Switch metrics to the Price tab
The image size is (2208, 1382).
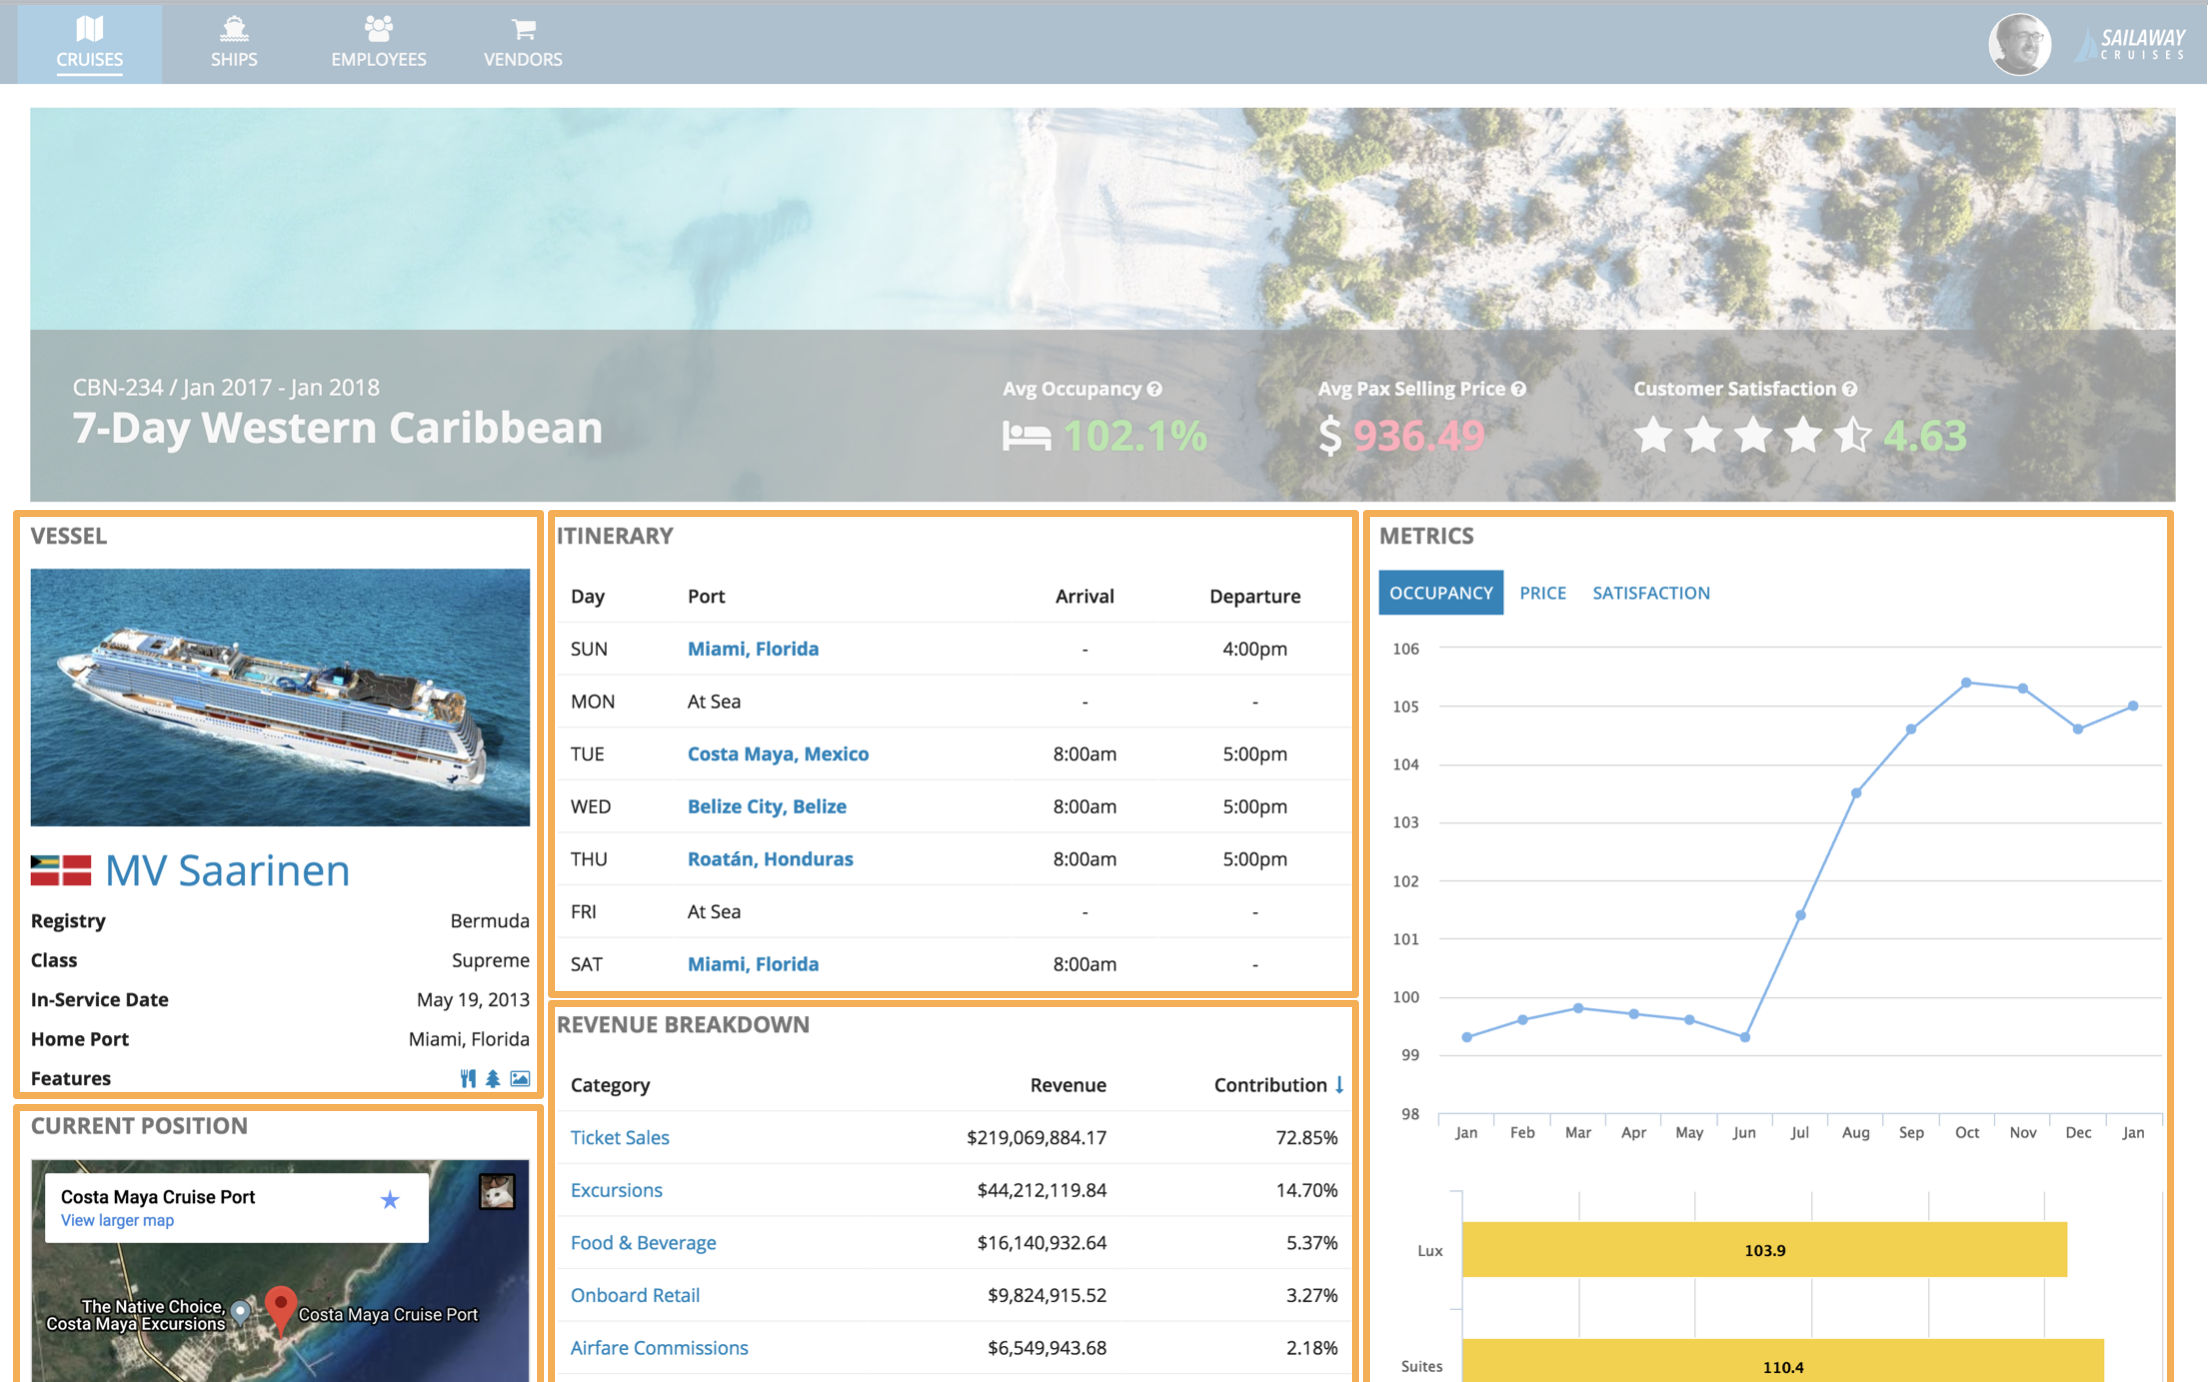(1543, 593)
